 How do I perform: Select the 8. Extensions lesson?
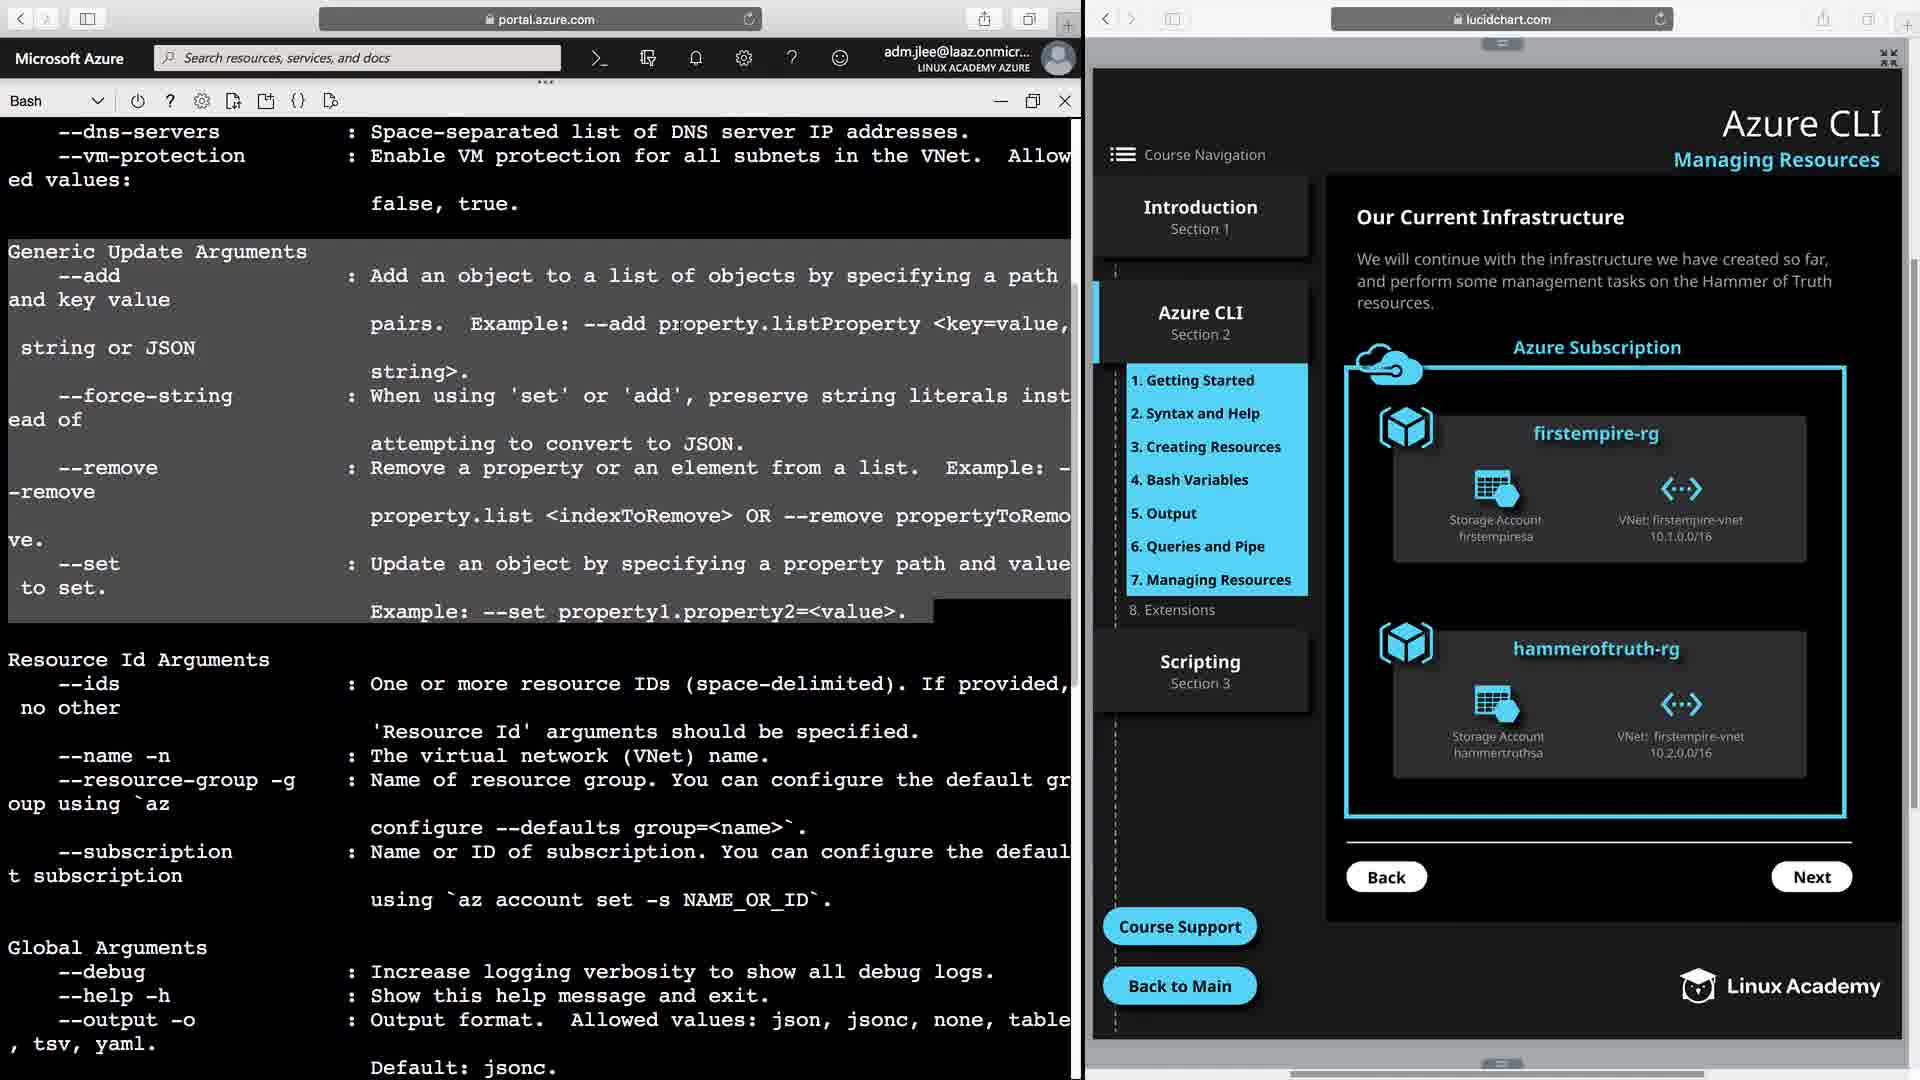(x=1172, y=610)
